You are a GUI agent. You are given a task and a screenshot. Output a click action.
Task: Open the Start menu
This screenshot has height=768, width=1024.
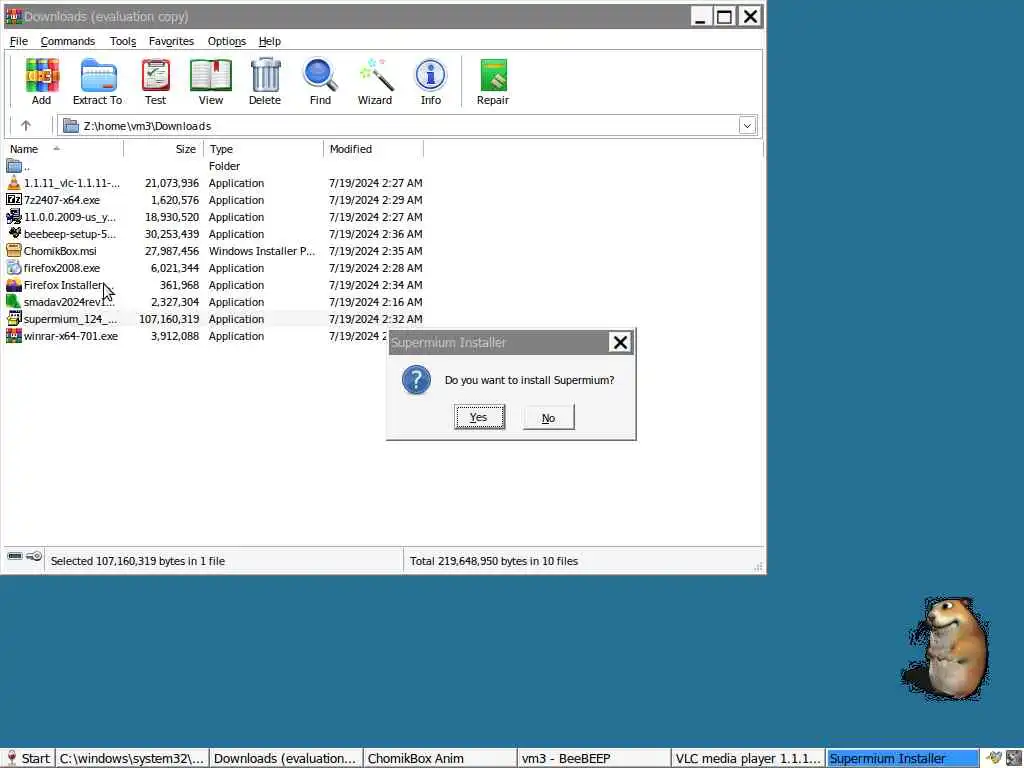(x=28, y=758)
